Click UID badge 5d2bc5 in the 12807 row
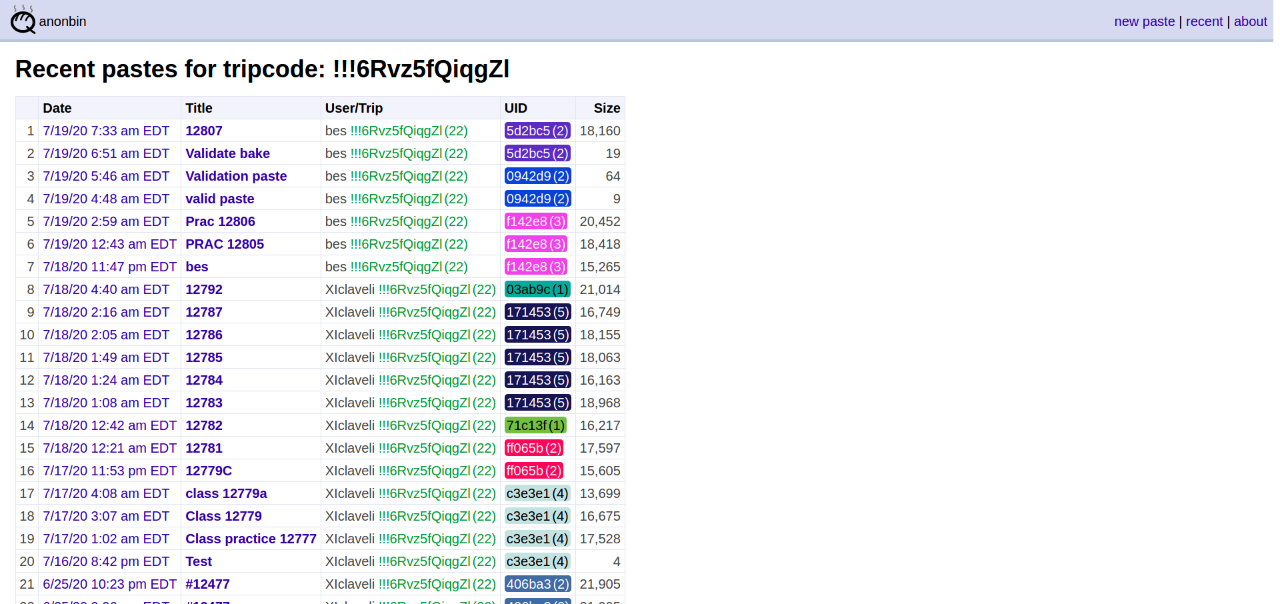 click(538, 130)
